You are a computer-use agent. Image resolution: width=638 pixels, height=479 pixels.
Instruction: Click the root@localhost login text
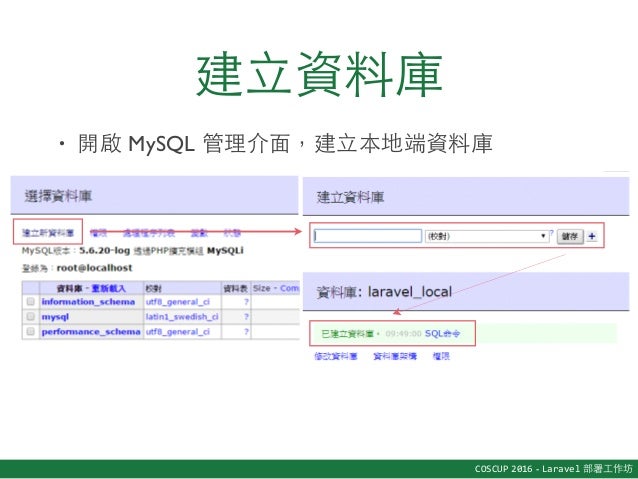pos(94,268)
